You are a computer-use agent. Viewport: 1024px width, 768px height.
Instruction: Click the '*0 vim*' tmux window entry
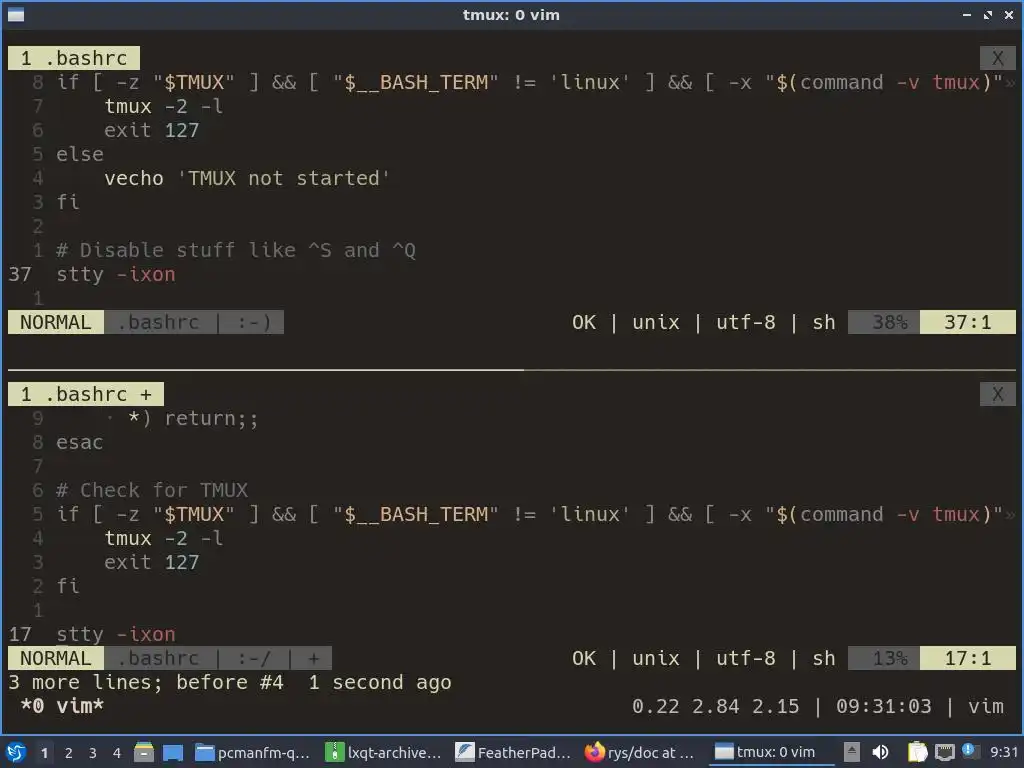62,706
